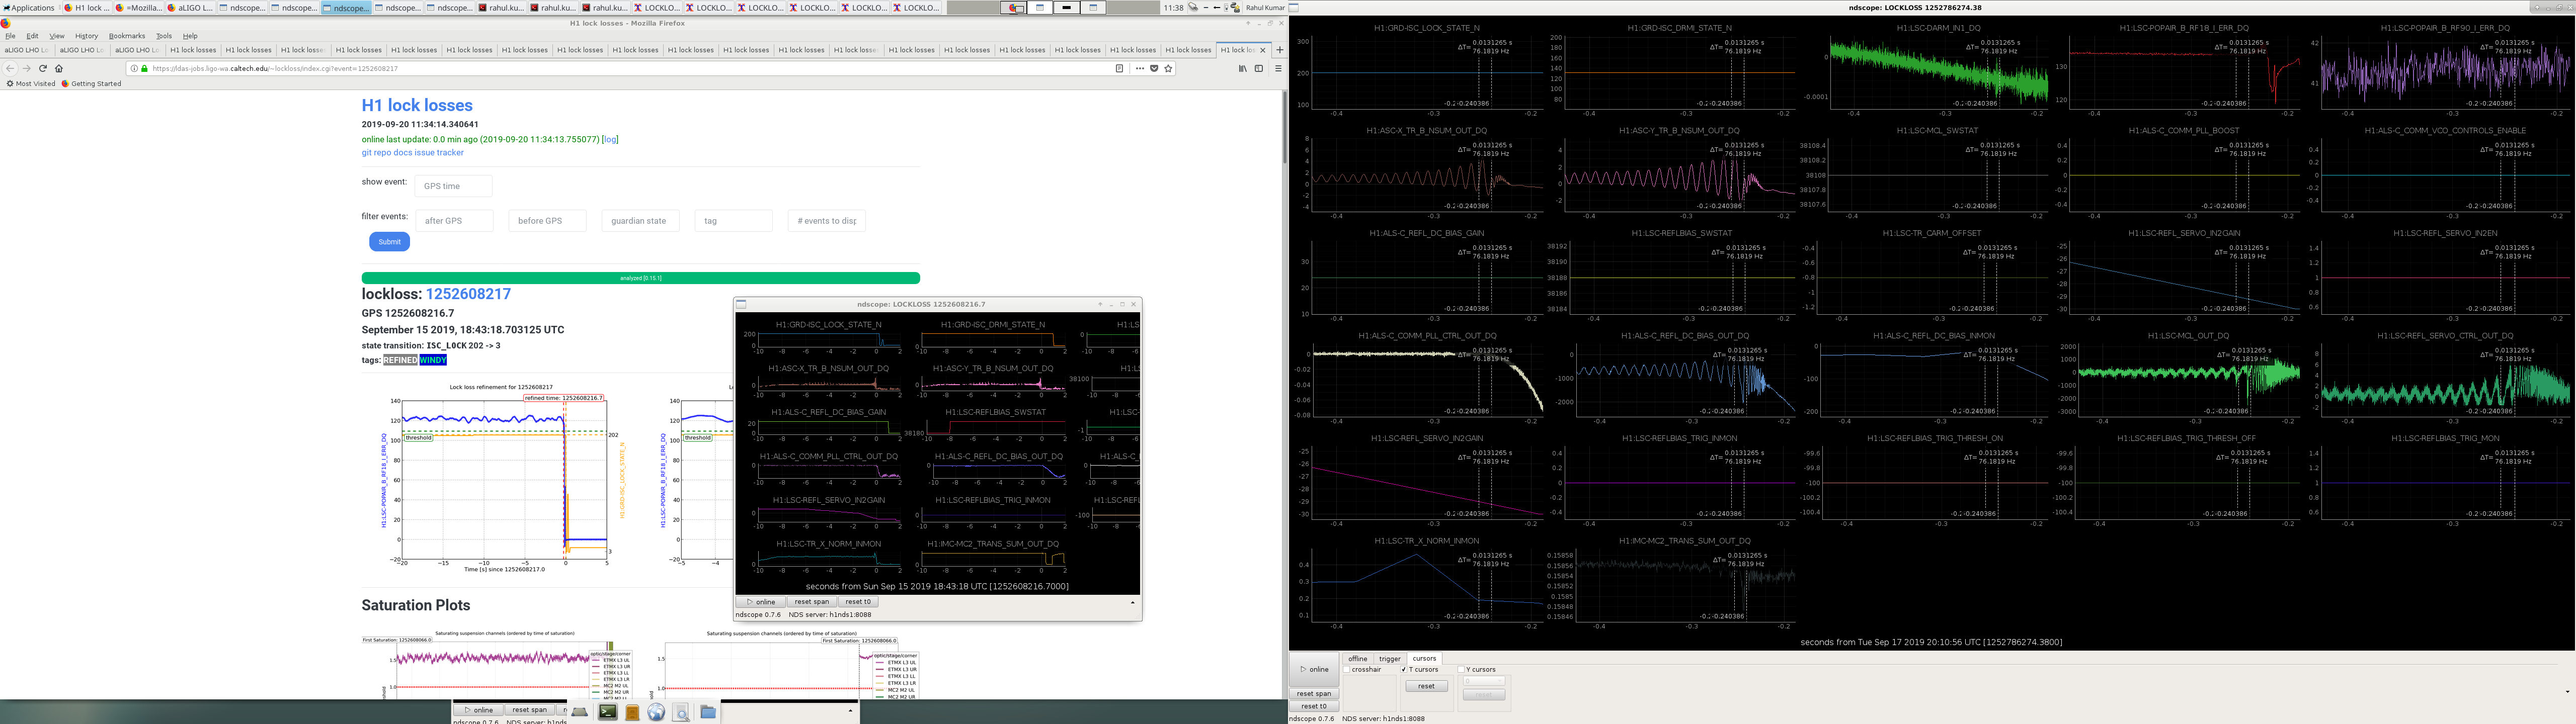Screen dimensions: 2576x724
Task: Click show desktop icon in dock
Action: pyautogui.click(x=580, y=712)
